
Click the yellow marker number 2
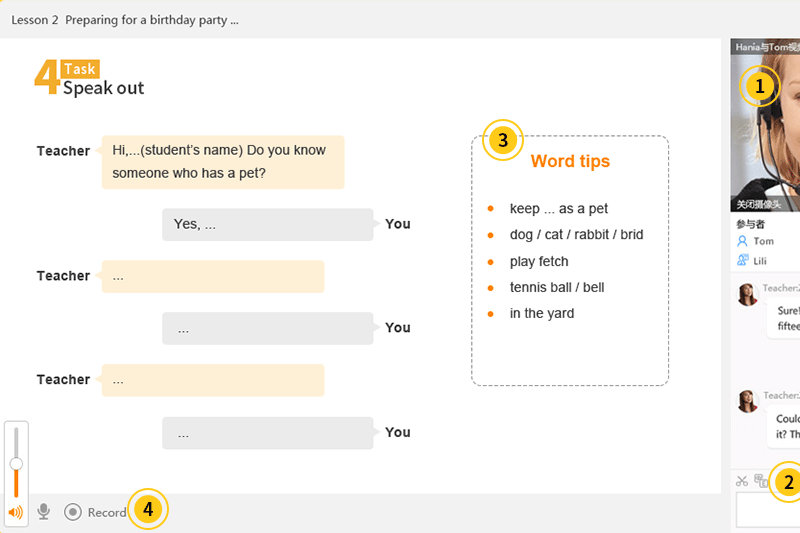click(x=788, y=483)
